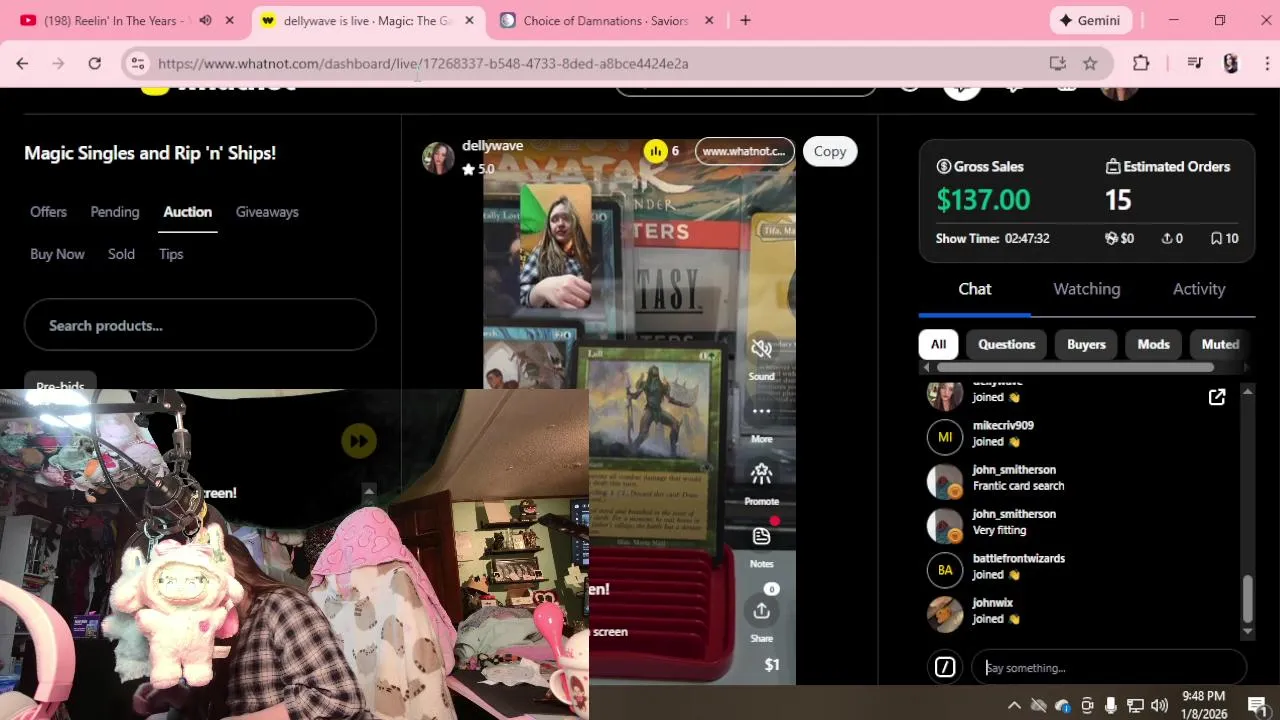The height and width of the screenshot is (720, 1280).
Task: Click the yellow viewer count icon
Action: 656,151
